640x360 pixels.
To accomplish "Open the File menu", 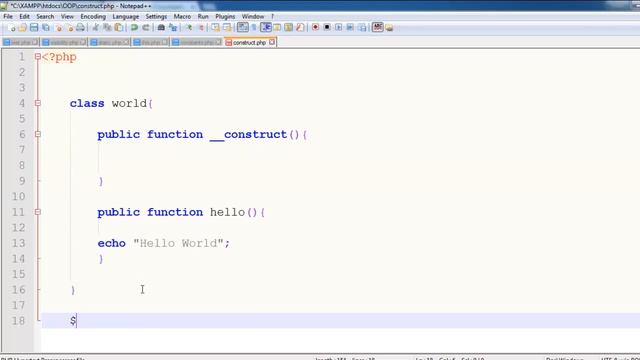I will click(x=8, y=16).
